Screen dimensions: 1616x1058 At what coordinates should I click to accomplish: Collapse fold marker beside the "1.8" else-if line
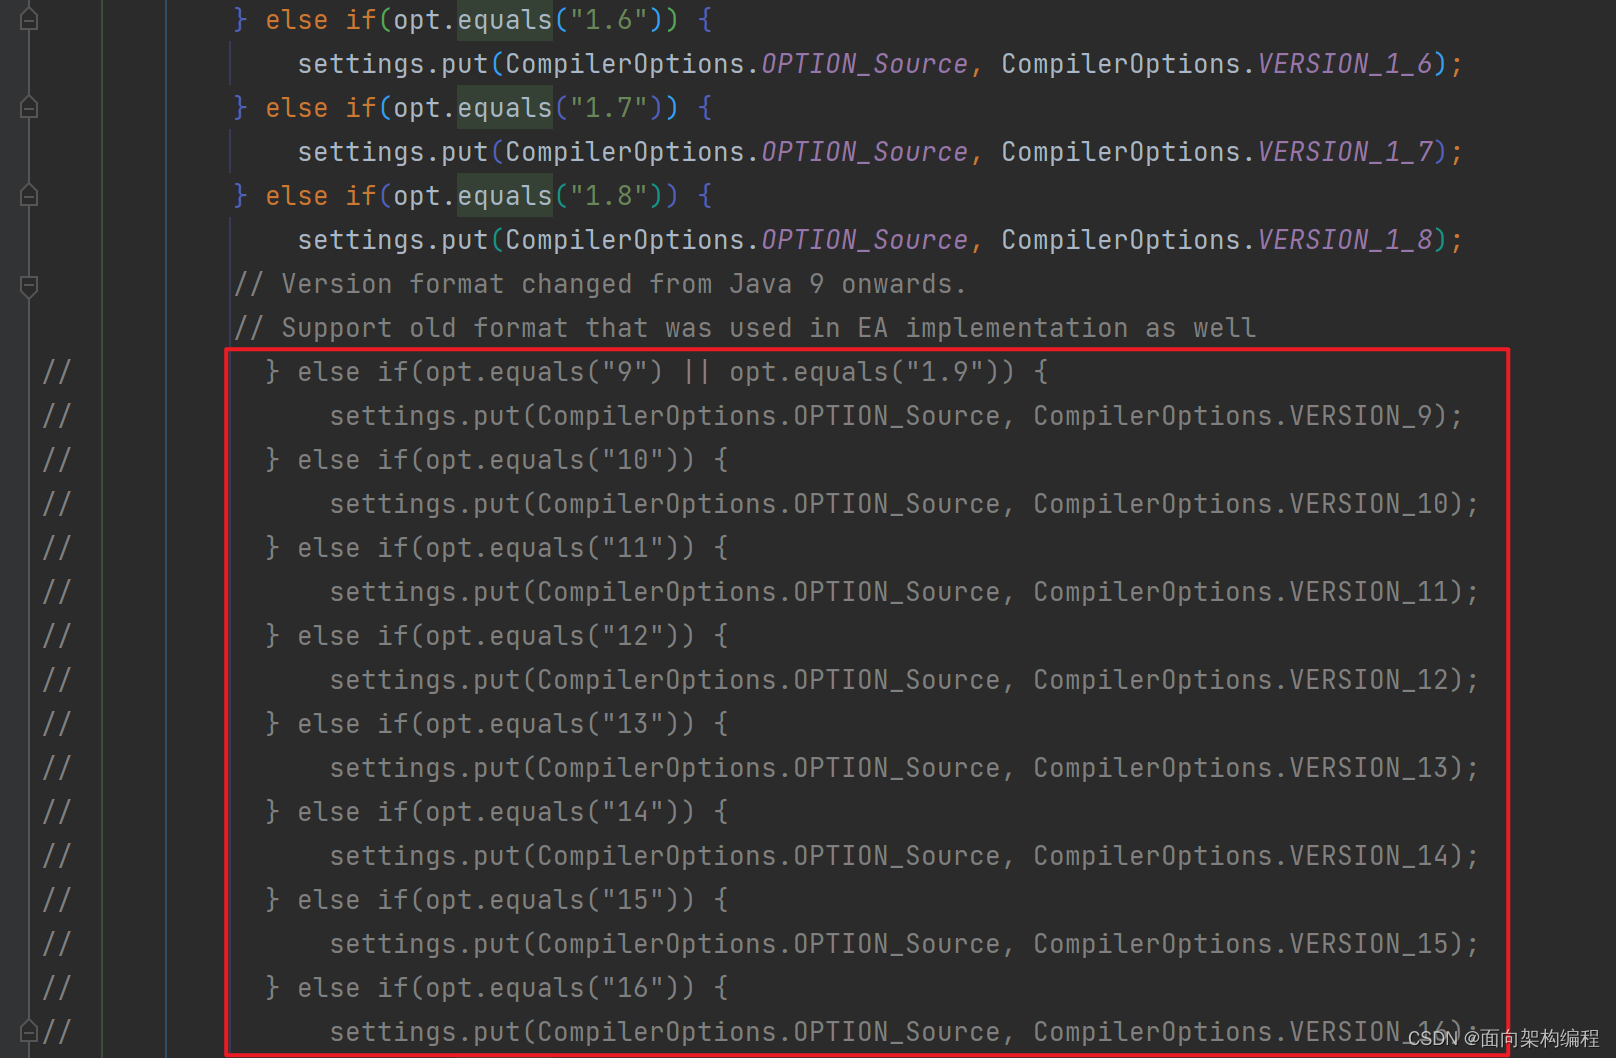(x=29, y=196)
